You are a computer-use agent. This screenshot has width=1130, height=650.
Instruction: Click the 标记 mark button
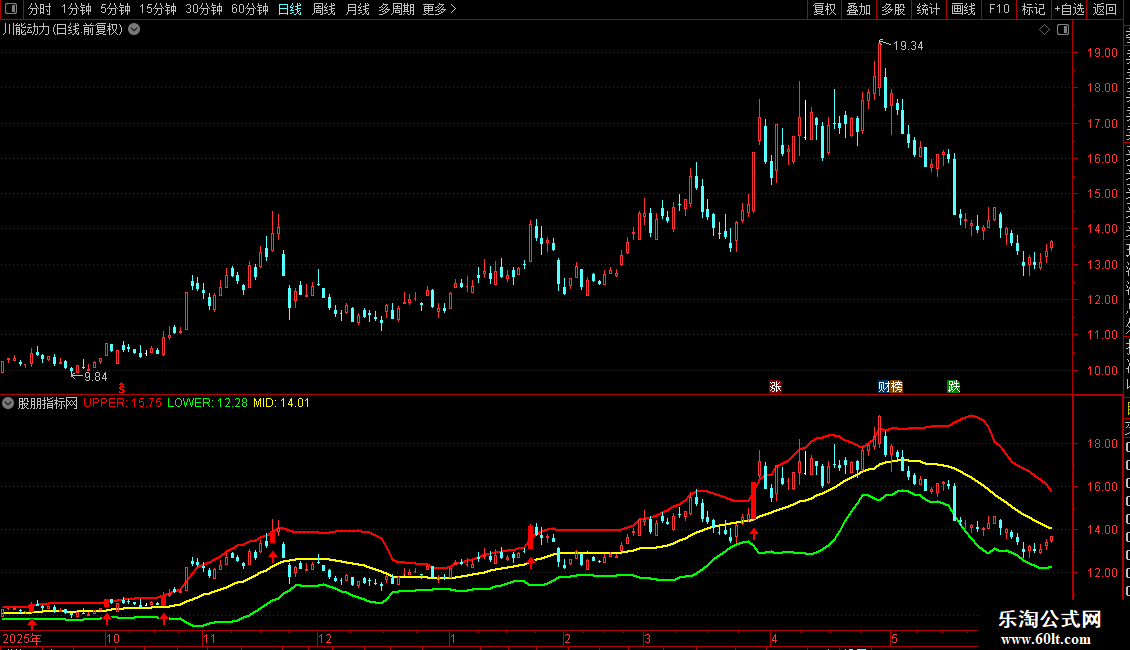[x=1033, y=9]
